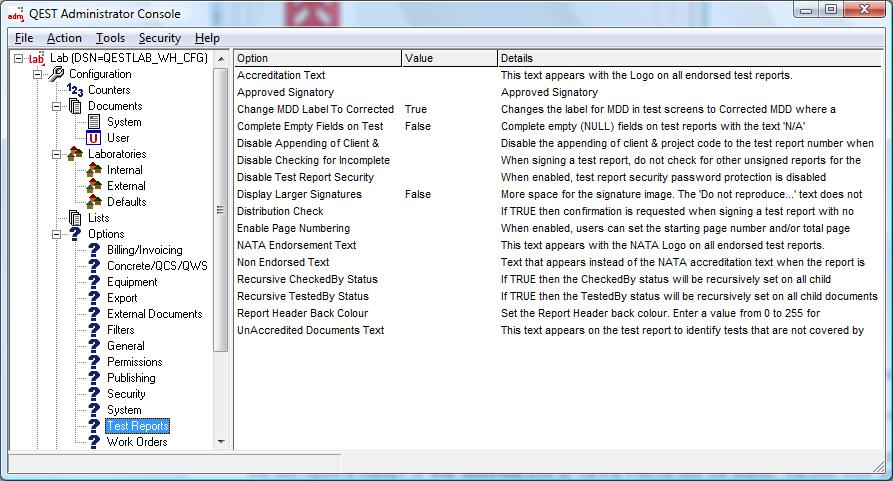Click the tree panel scroll down arrow
Viewport: 893px width, 481px height.
(221, 441)
